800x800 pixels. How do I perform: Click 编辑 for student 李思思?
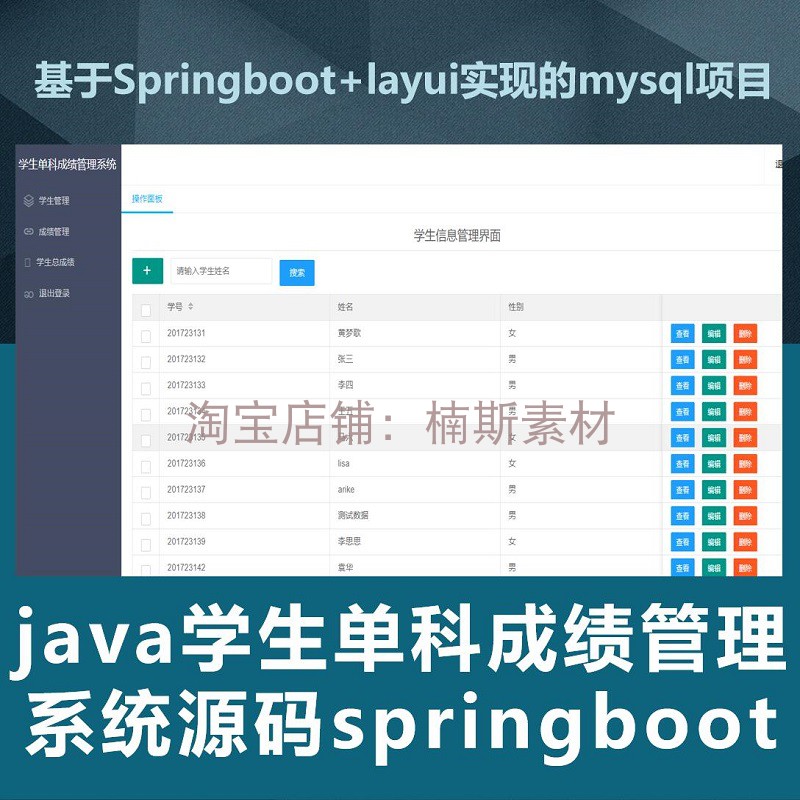tap(714, 542)
